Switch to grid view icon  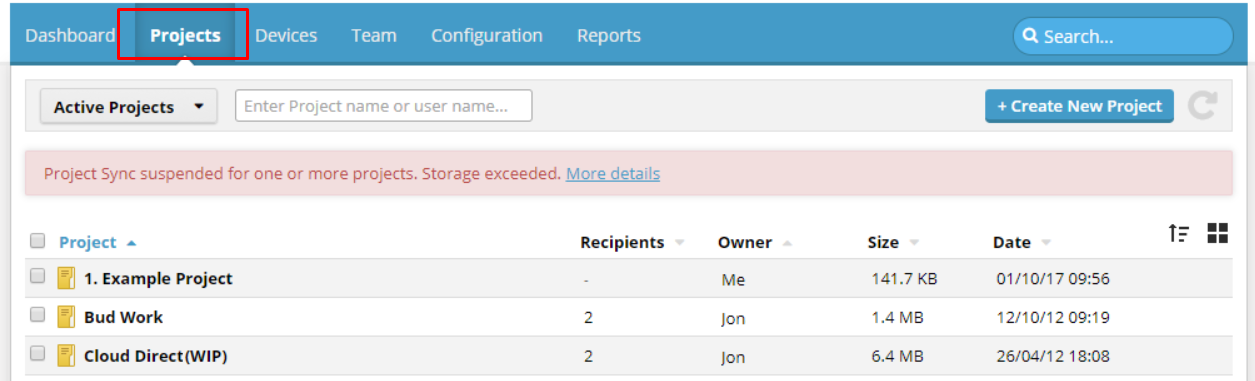coord(1217,234)
